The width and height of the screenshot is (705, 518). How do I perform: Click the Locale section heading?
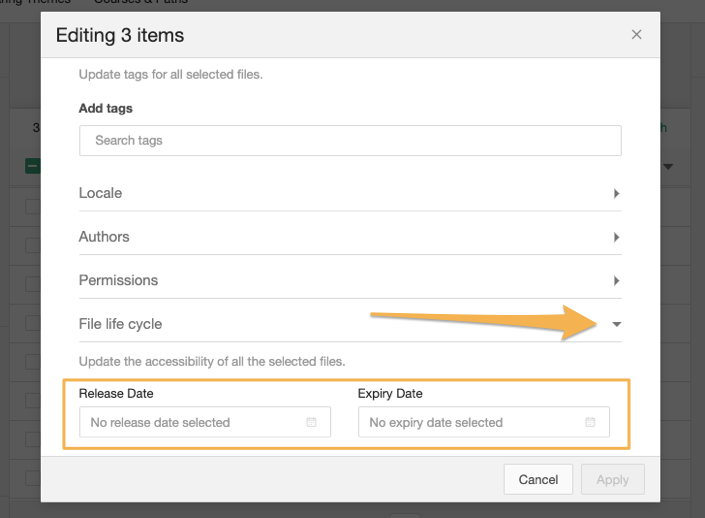[x=100, y=193]
